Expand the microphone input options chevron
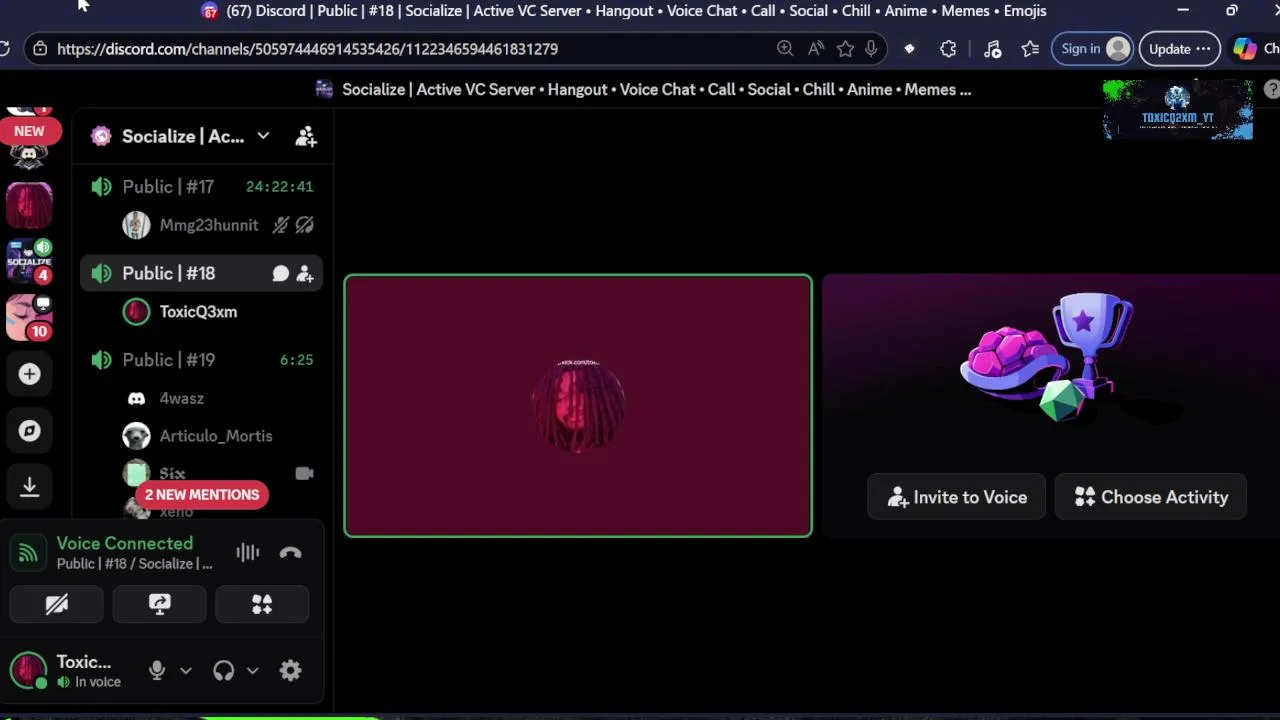Screen dimensions: 1280x720 (x=186, y=671)
